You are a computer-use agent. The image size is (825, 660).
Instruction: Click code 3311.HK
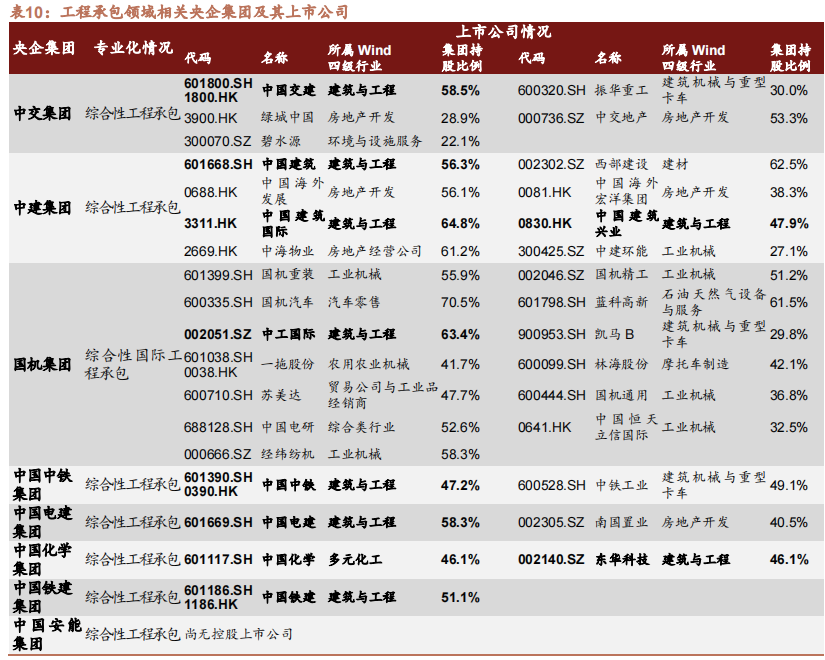tap(210, 223)
